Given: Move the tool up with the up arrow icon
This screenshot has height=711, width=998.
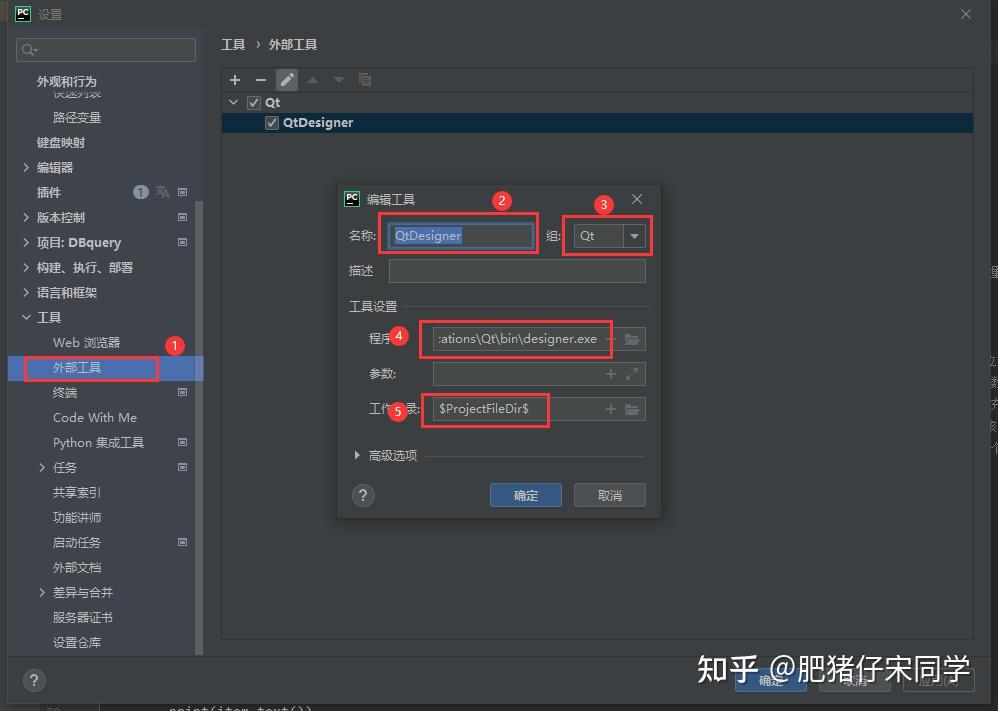Looking at the screenshot, I should click(314, 80).
